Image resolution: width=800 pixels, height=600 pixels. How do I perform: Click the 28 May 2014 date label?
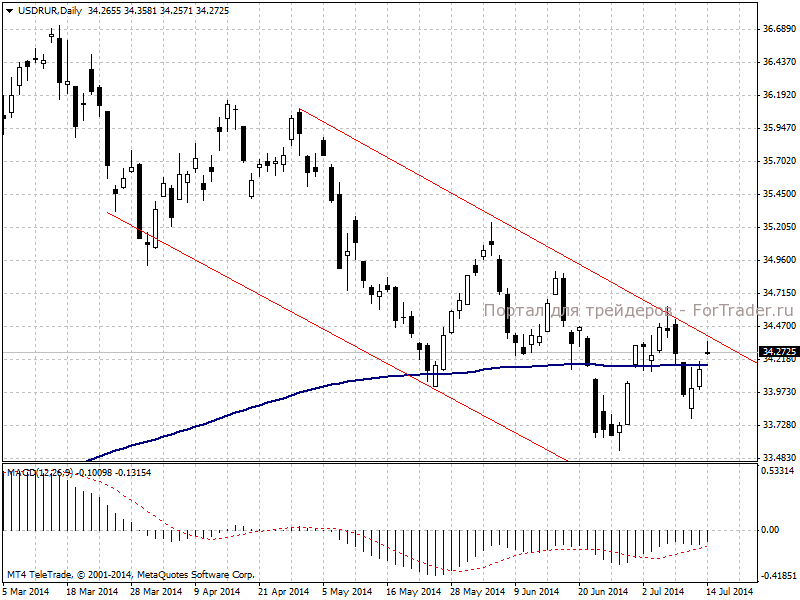pyautogui.click(x=477, y=592)
